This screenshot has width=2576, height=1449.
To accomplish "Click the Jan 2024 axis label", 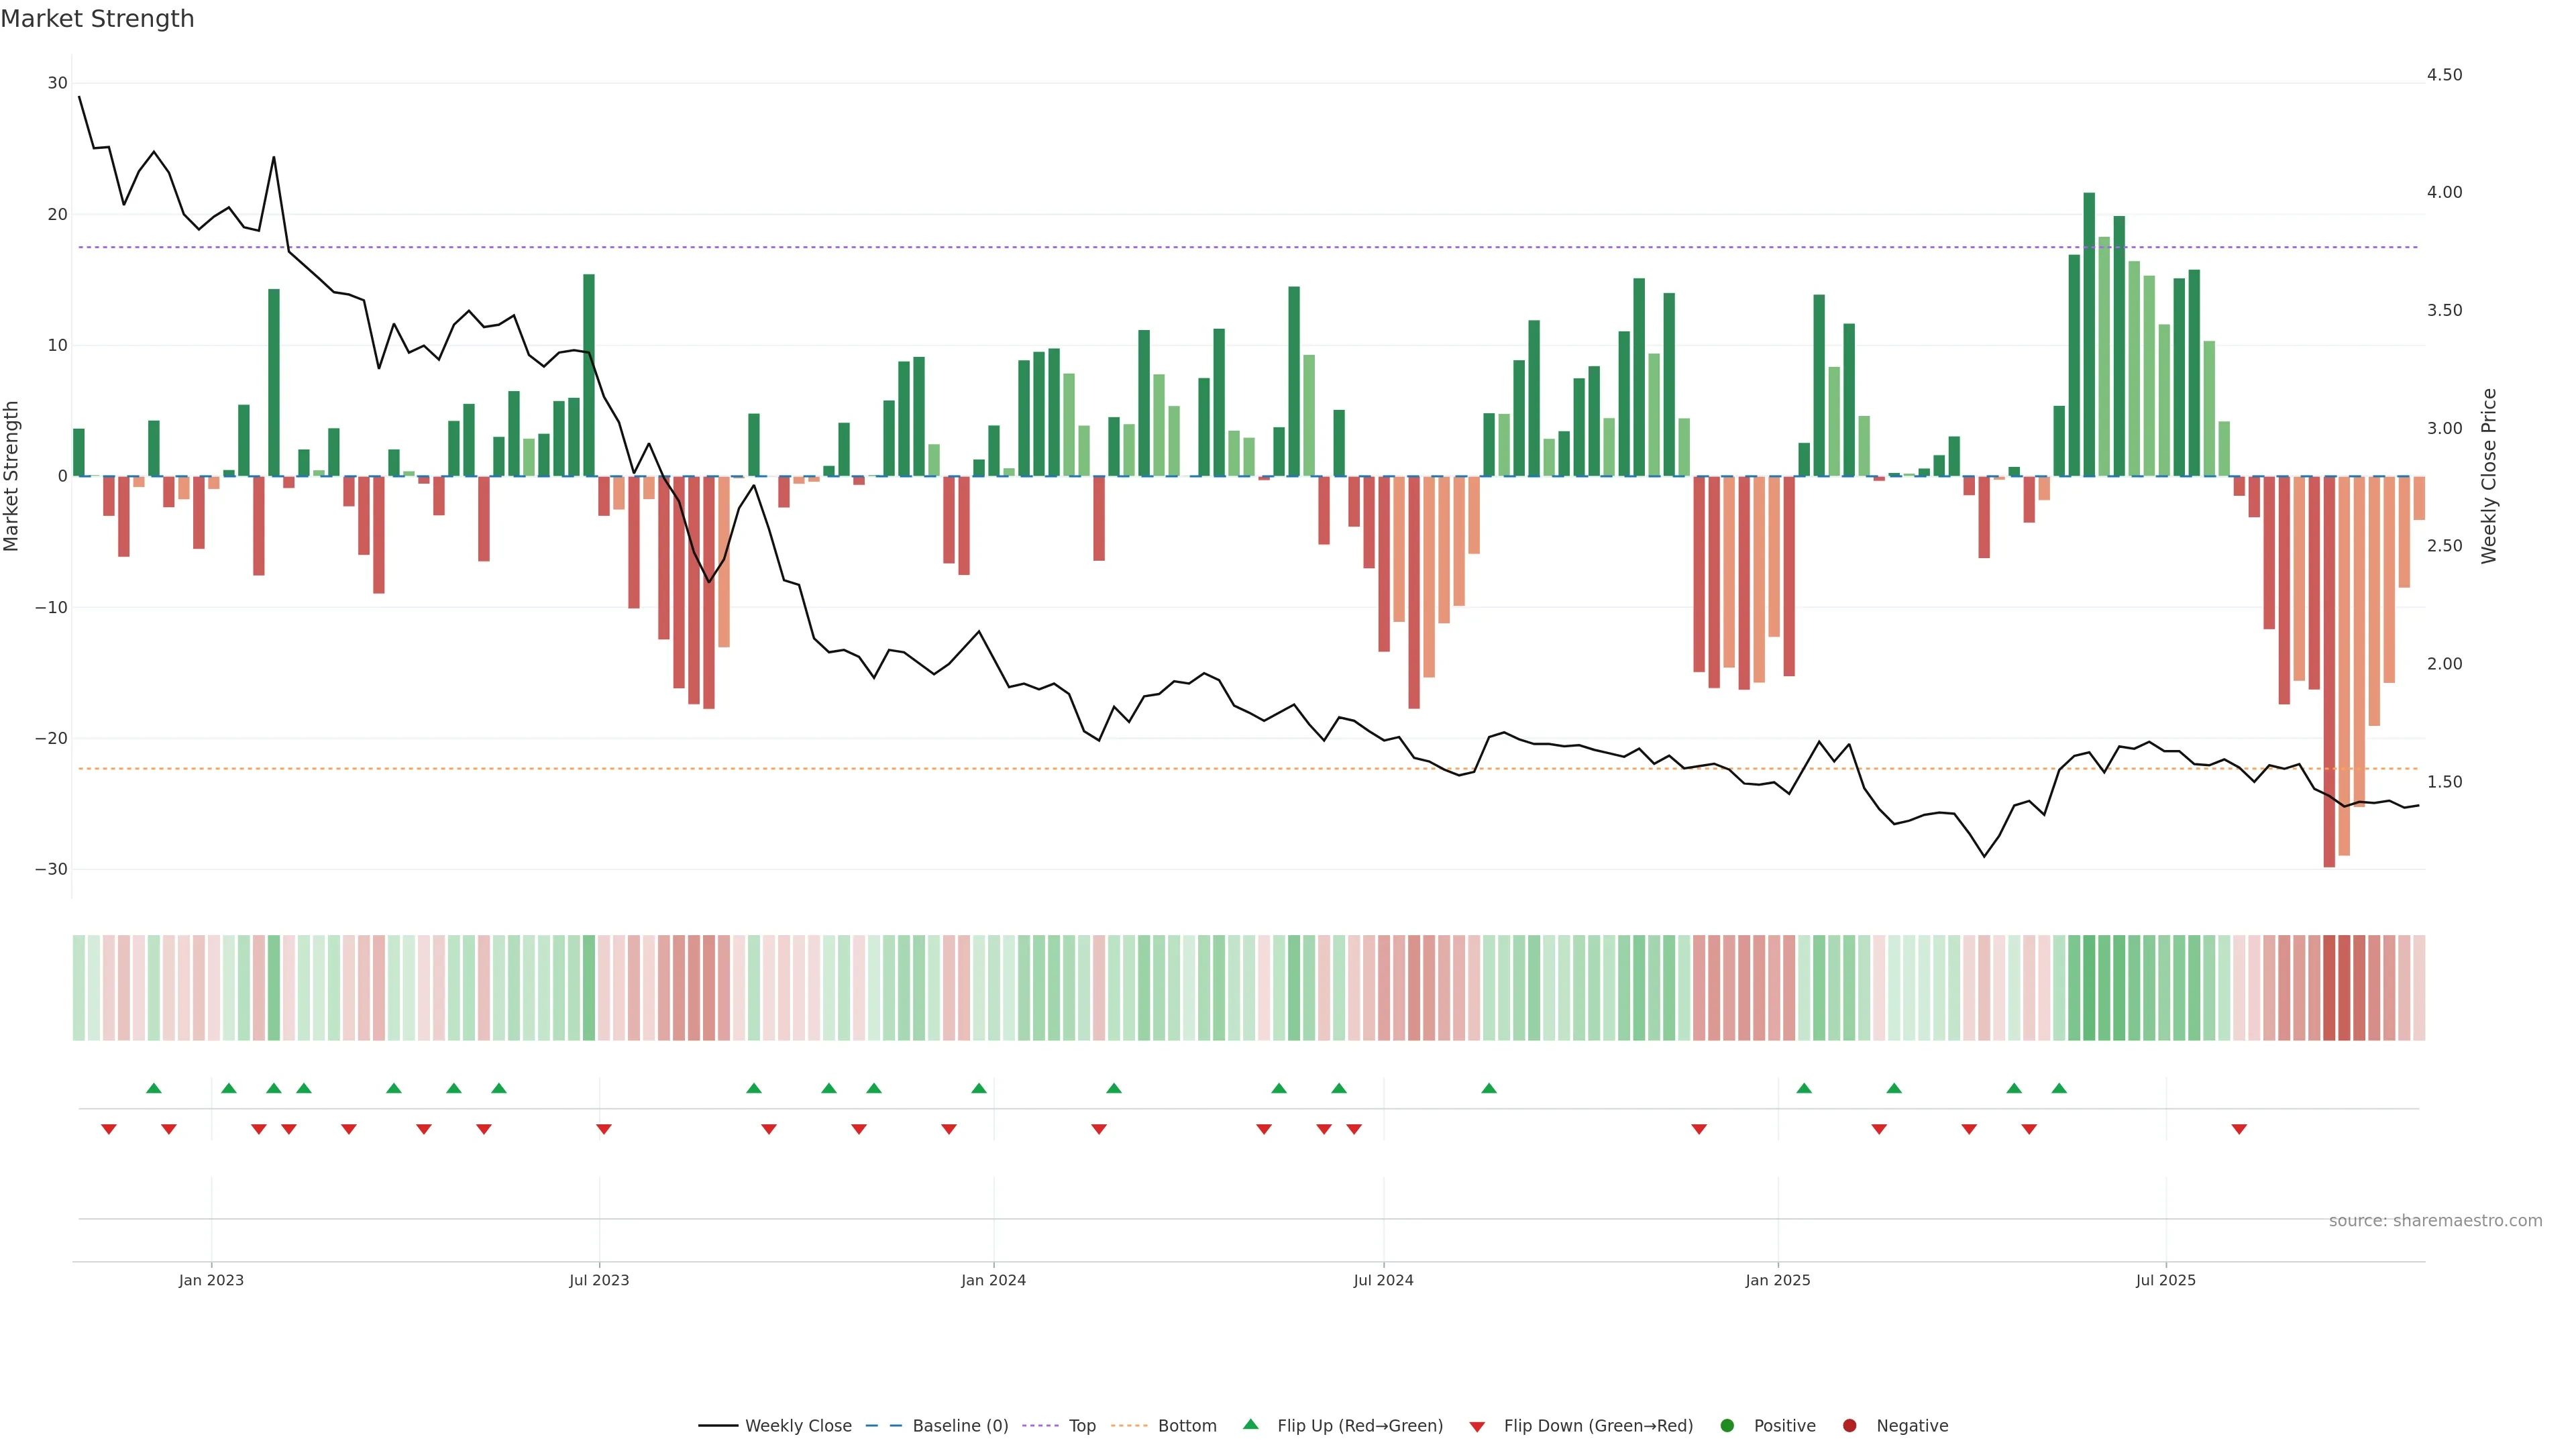I will pos(993,1280).
